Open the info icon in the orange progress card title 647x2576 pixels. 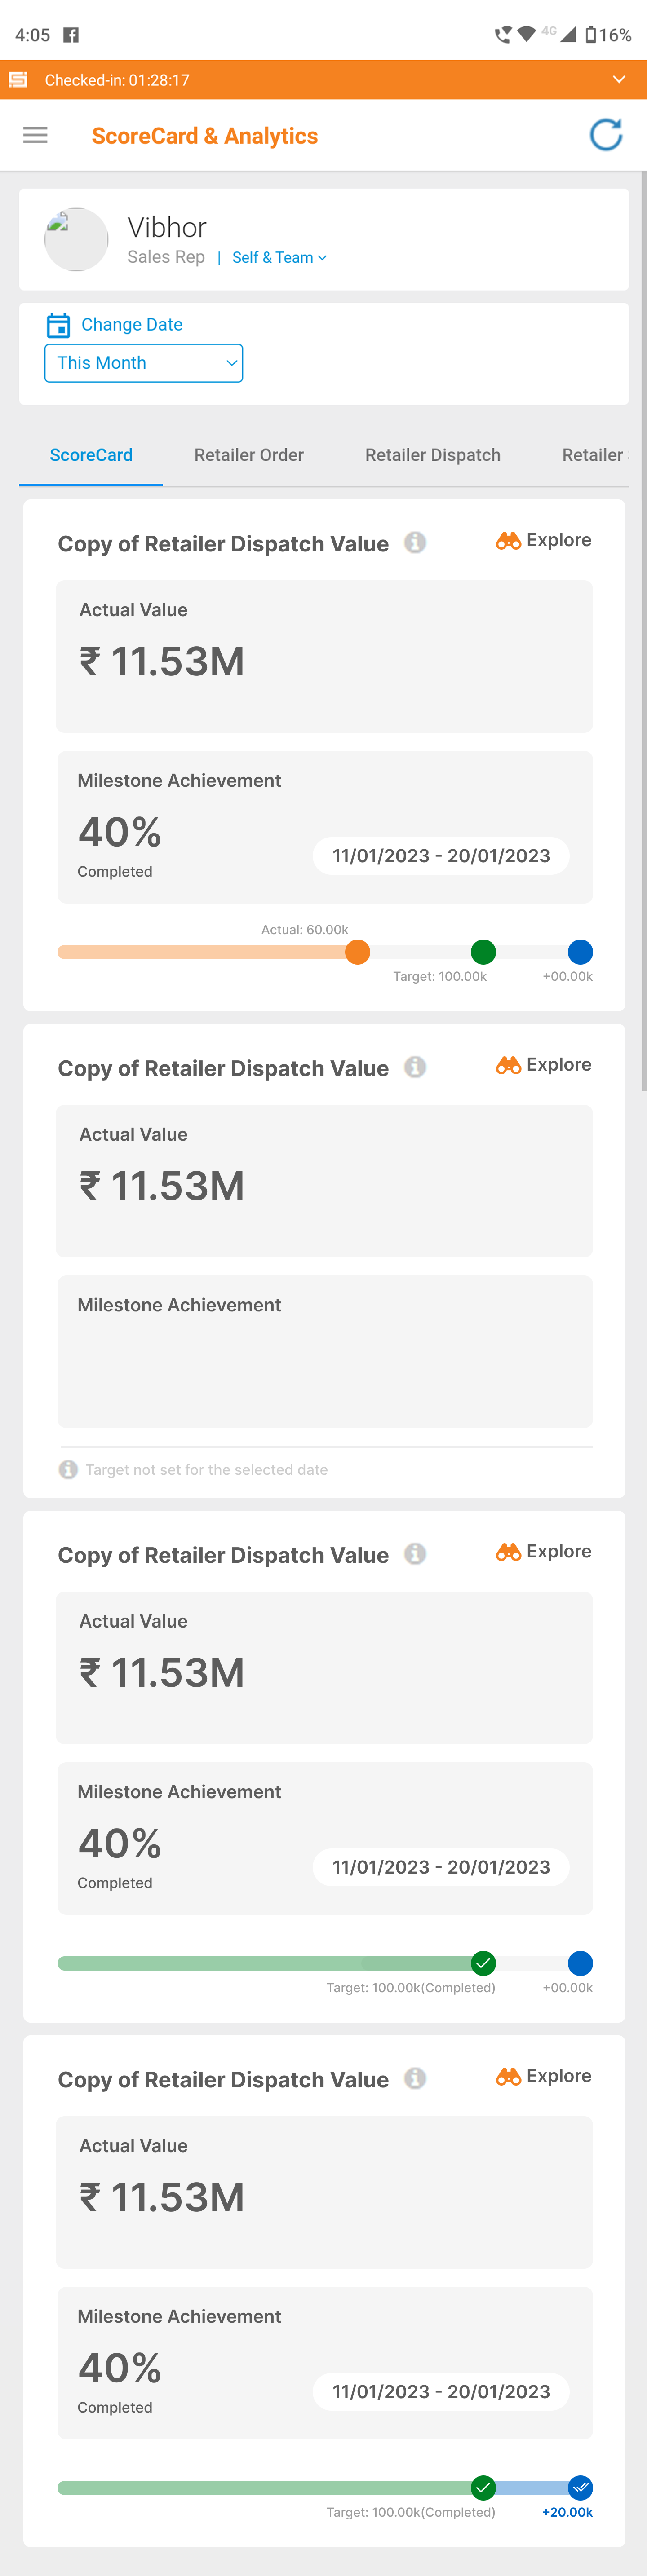(x=415, y=542)
